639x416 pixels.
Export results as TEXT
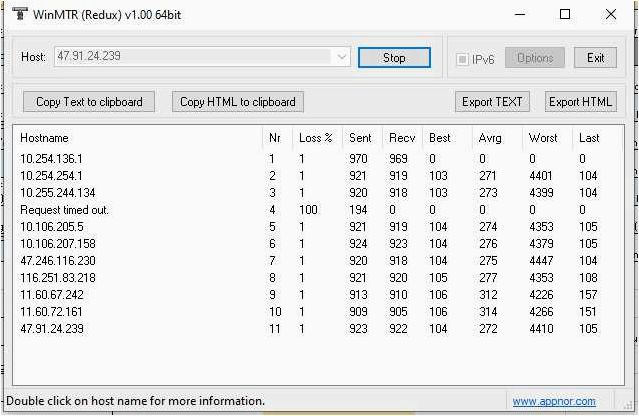pyautogui.click(x=492, y=101)
